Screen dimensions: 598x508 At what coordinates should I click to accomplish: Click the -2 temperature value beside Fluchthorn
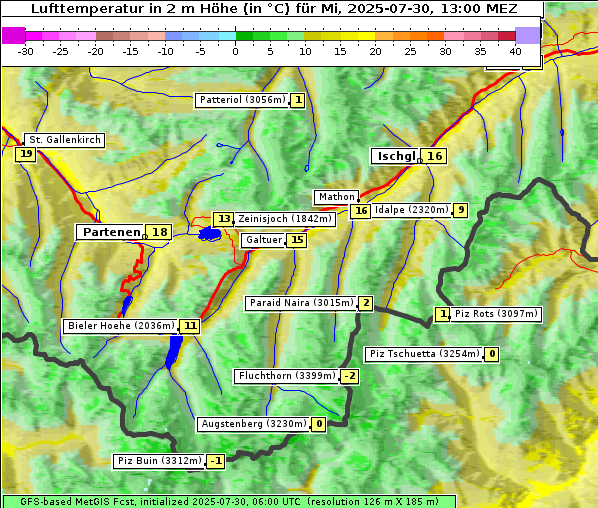point(350,376)
